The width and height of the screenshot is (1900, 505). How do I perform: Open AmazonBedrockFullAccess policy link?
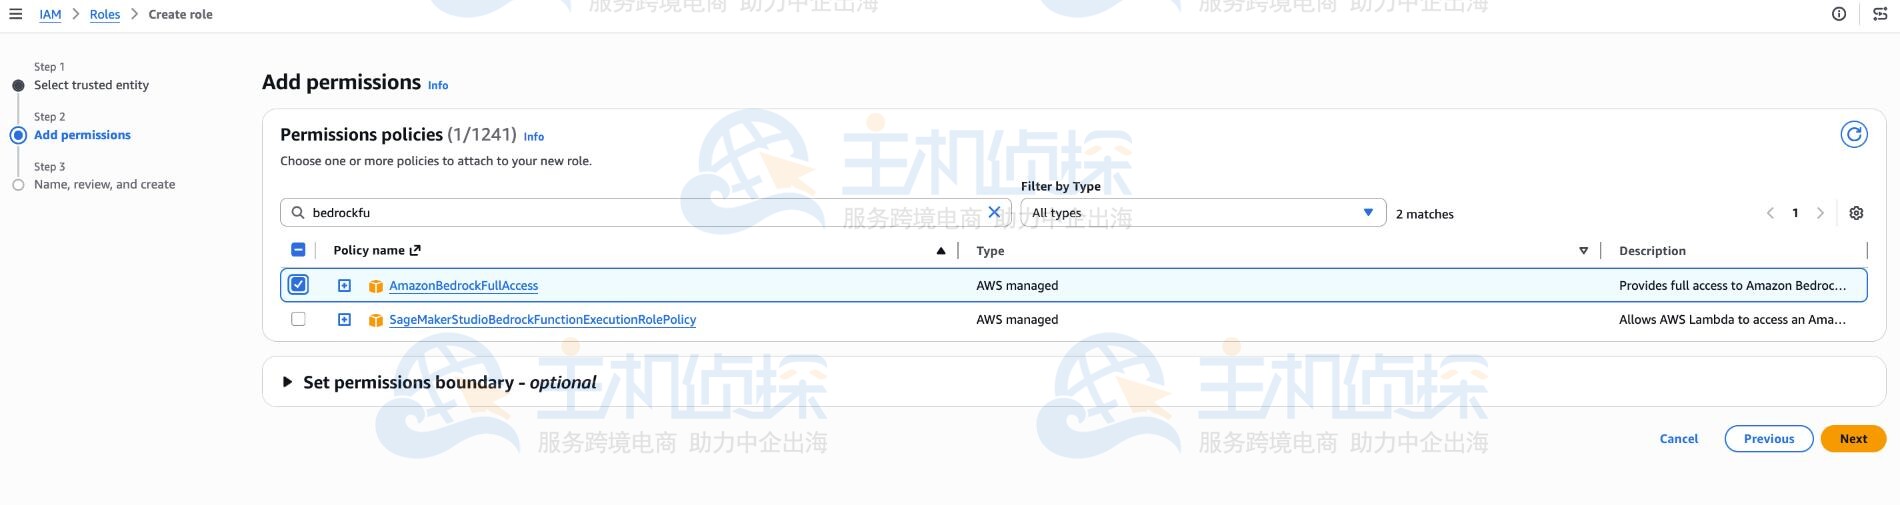pyautogui.click(x=463, y=286)
